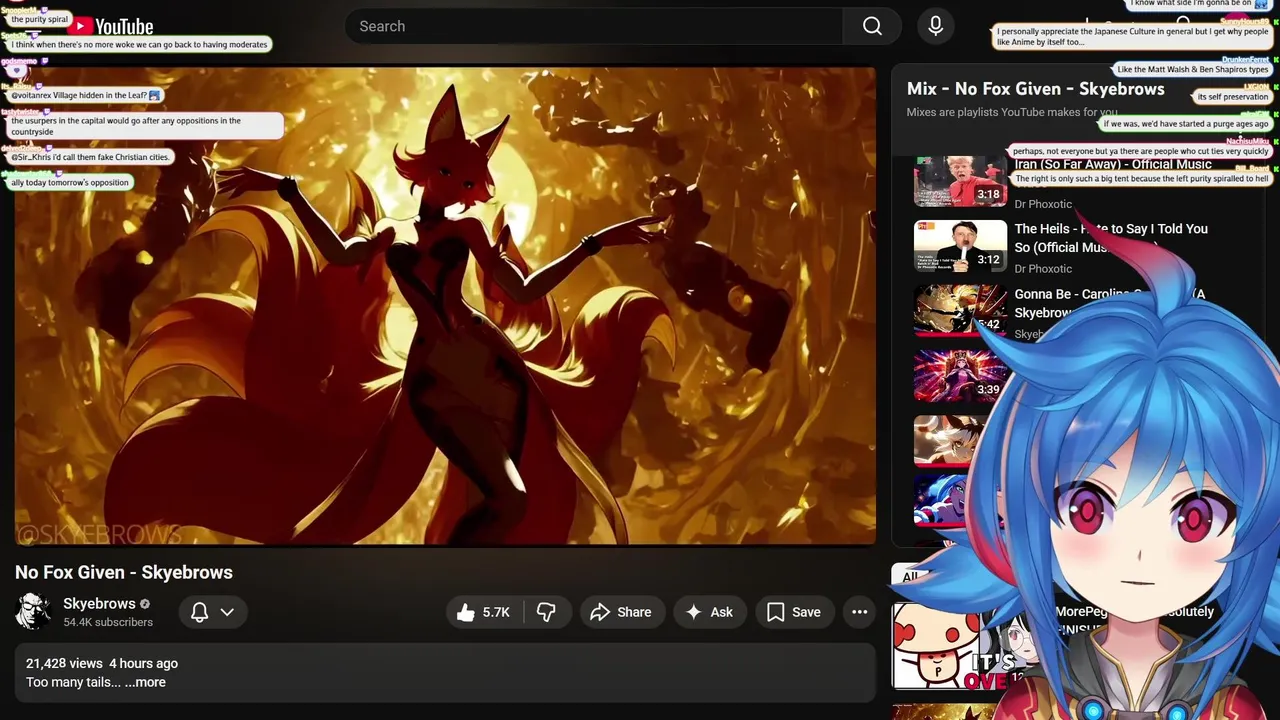The width and height of the screenshot is (1280, 720).
Task: Click chat message 'ally today tomorrow's opposition'
Action: pyautogui.click(x=70, y=183)
